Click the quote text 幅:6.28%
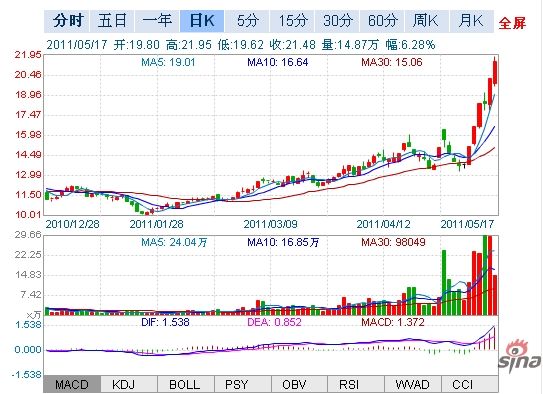Image resolution: width=543 pixels, height=394 pixels. click(410, 45)
